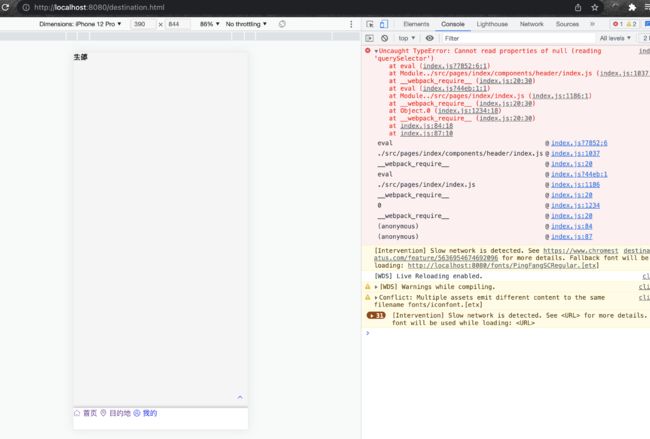Open the top JavaScript context selector
This screenshot has width=650, height=439.
point(407,38)
